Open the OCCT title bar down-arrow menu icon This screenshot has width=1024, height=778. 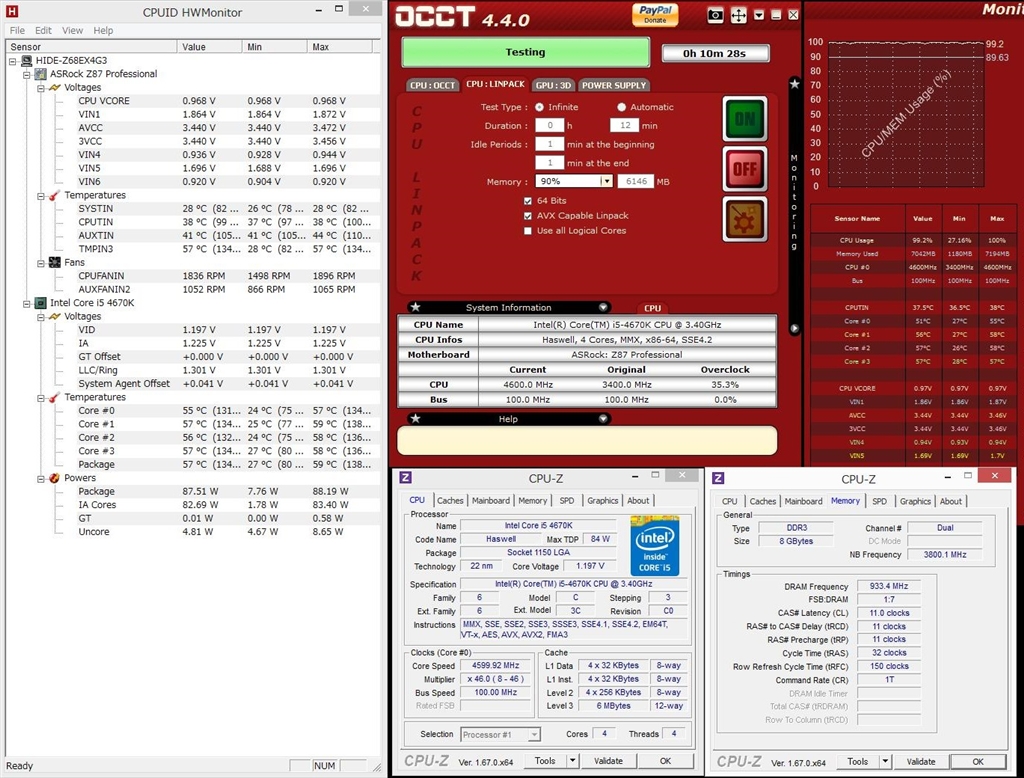click(759, 15)
